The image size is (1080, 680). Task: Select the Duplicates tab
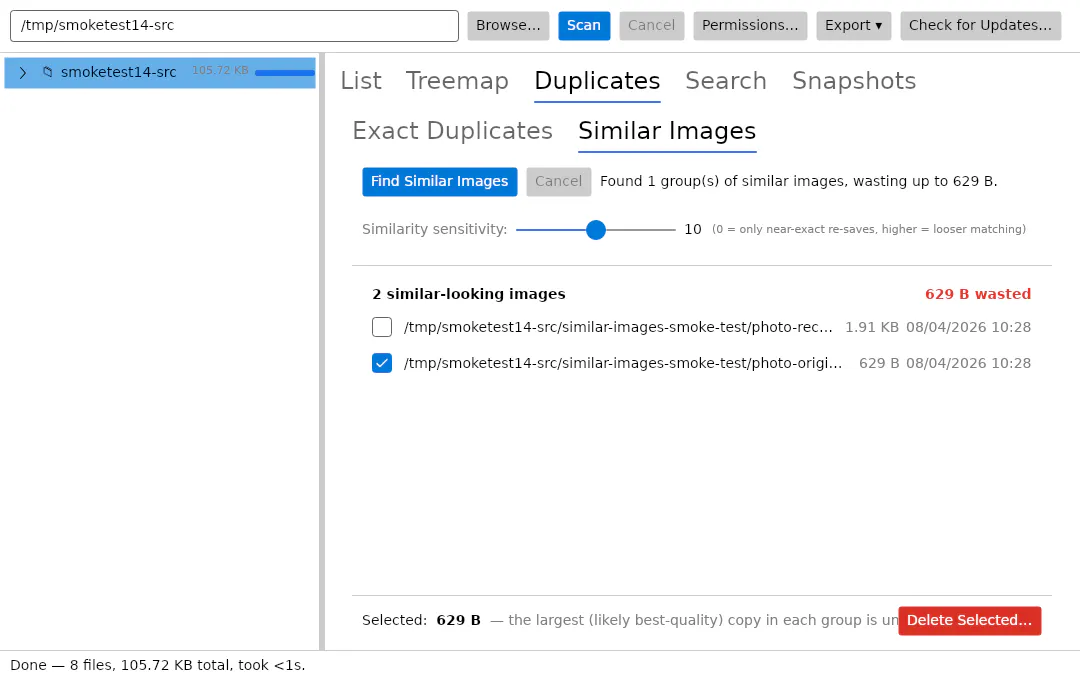click(x=597, y=81)
